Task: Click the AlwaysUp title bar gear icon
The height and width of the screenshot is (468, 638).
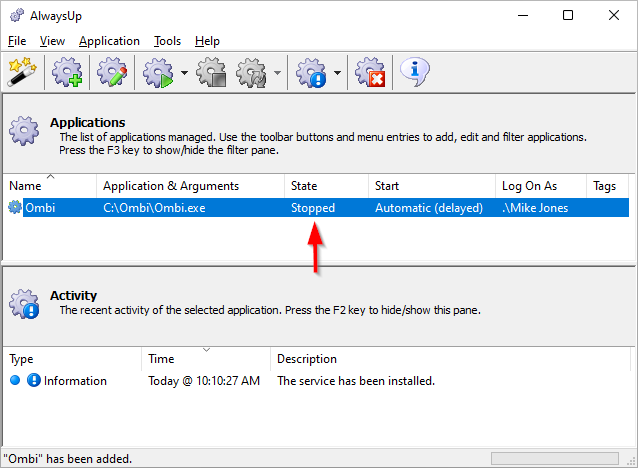Action: [x=17, y=16]
